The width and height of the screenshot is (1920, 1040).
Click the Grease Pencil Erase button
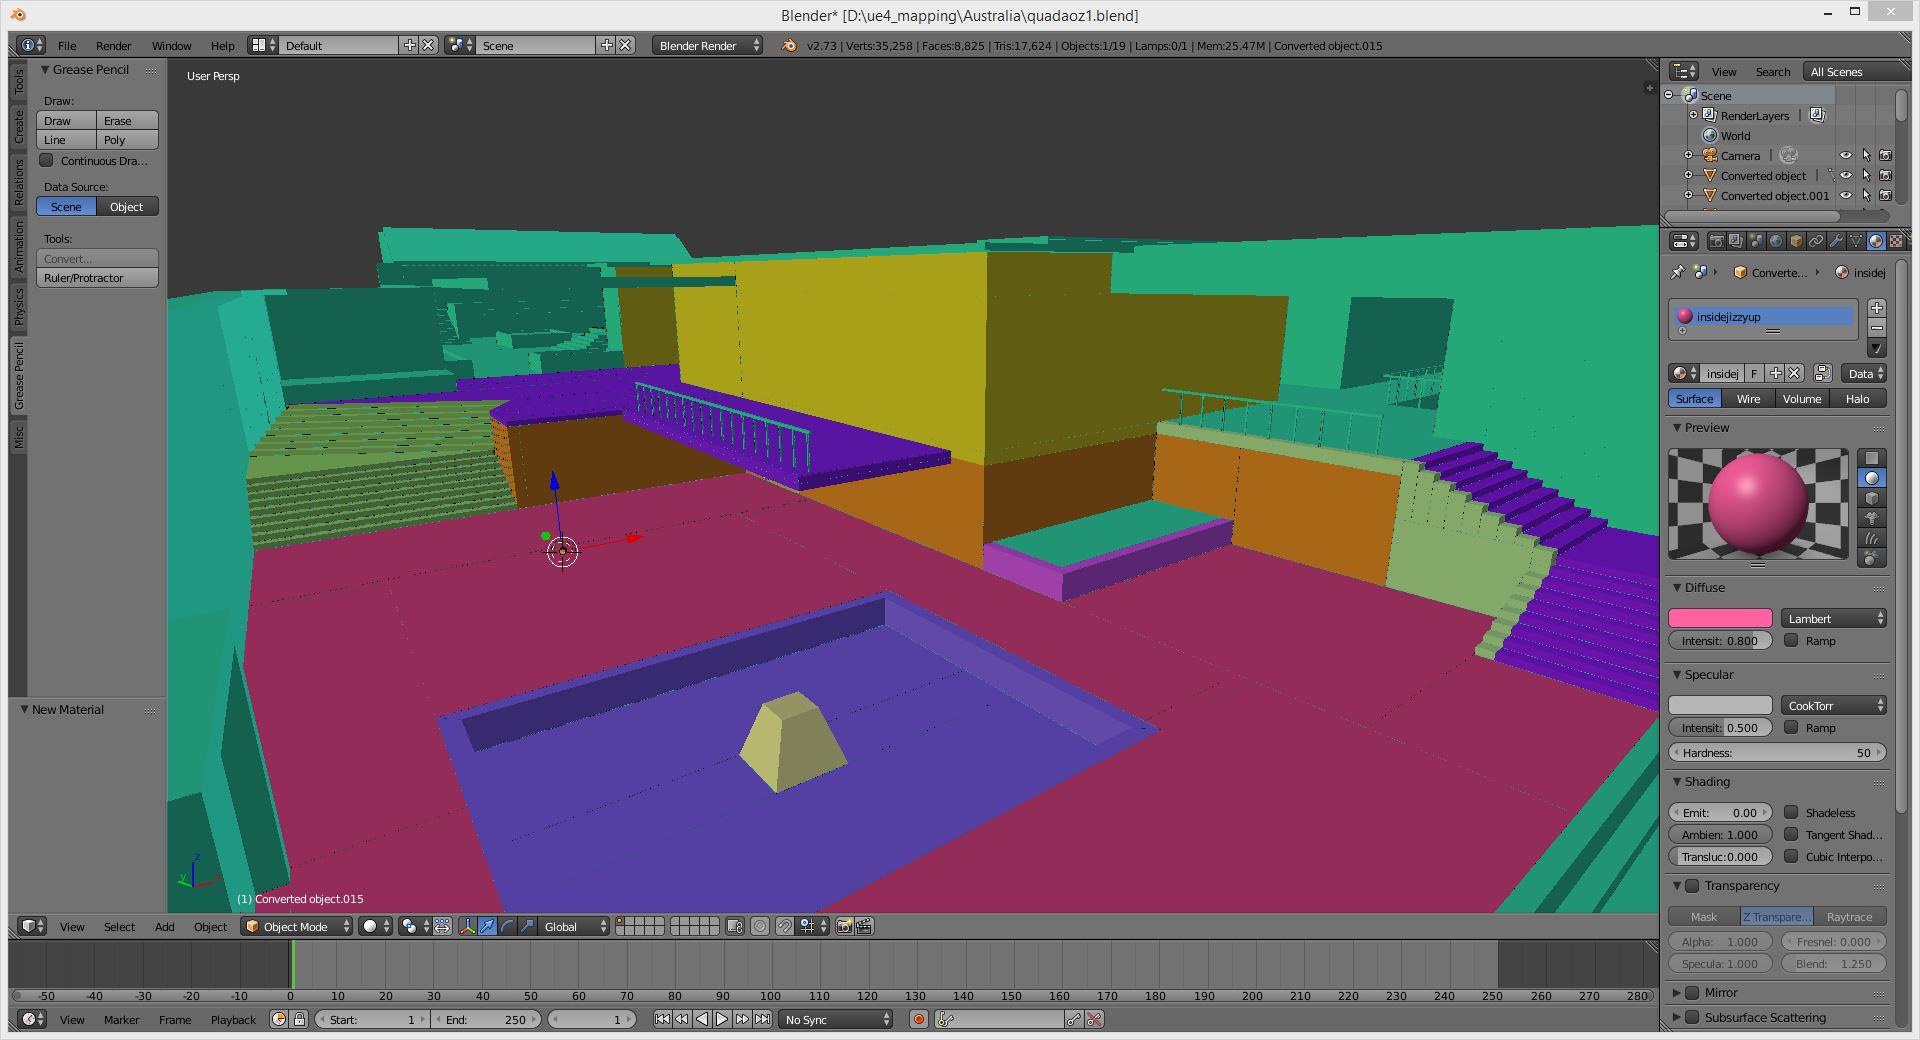(127, 120)
